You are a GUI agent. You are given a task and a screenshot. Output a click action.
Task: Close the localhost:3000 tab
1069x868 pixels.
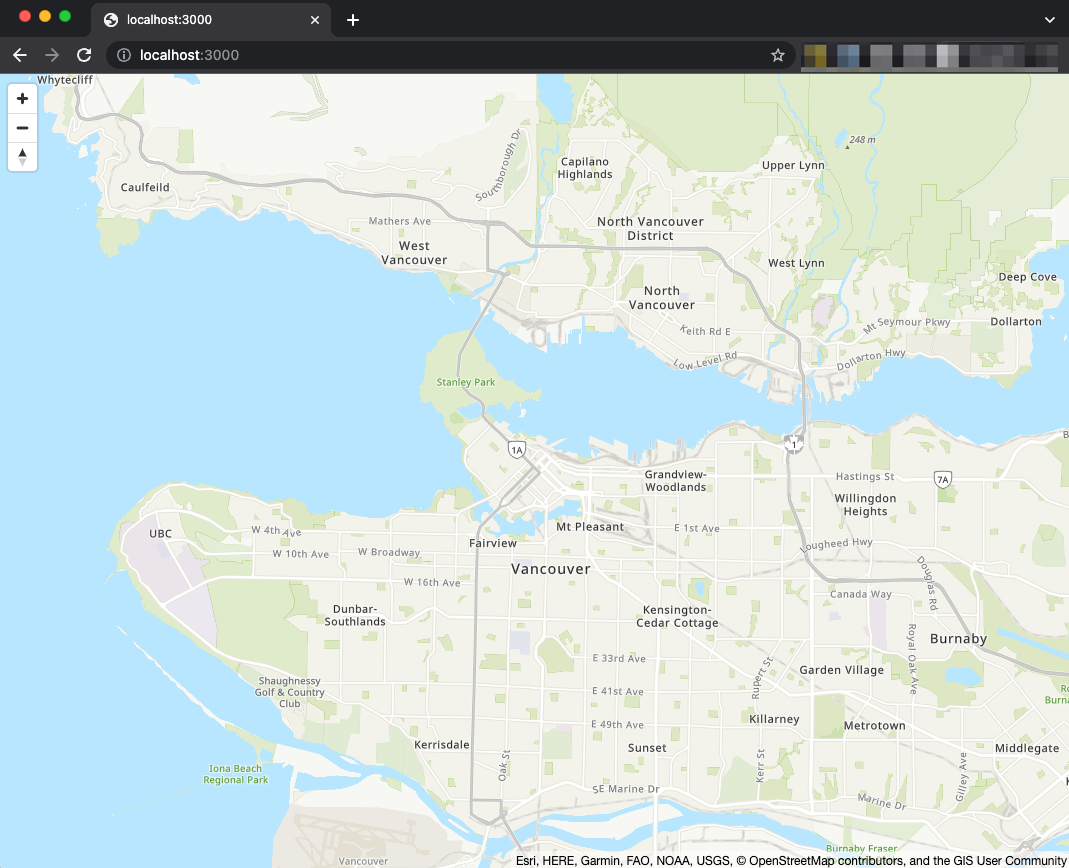315,19
